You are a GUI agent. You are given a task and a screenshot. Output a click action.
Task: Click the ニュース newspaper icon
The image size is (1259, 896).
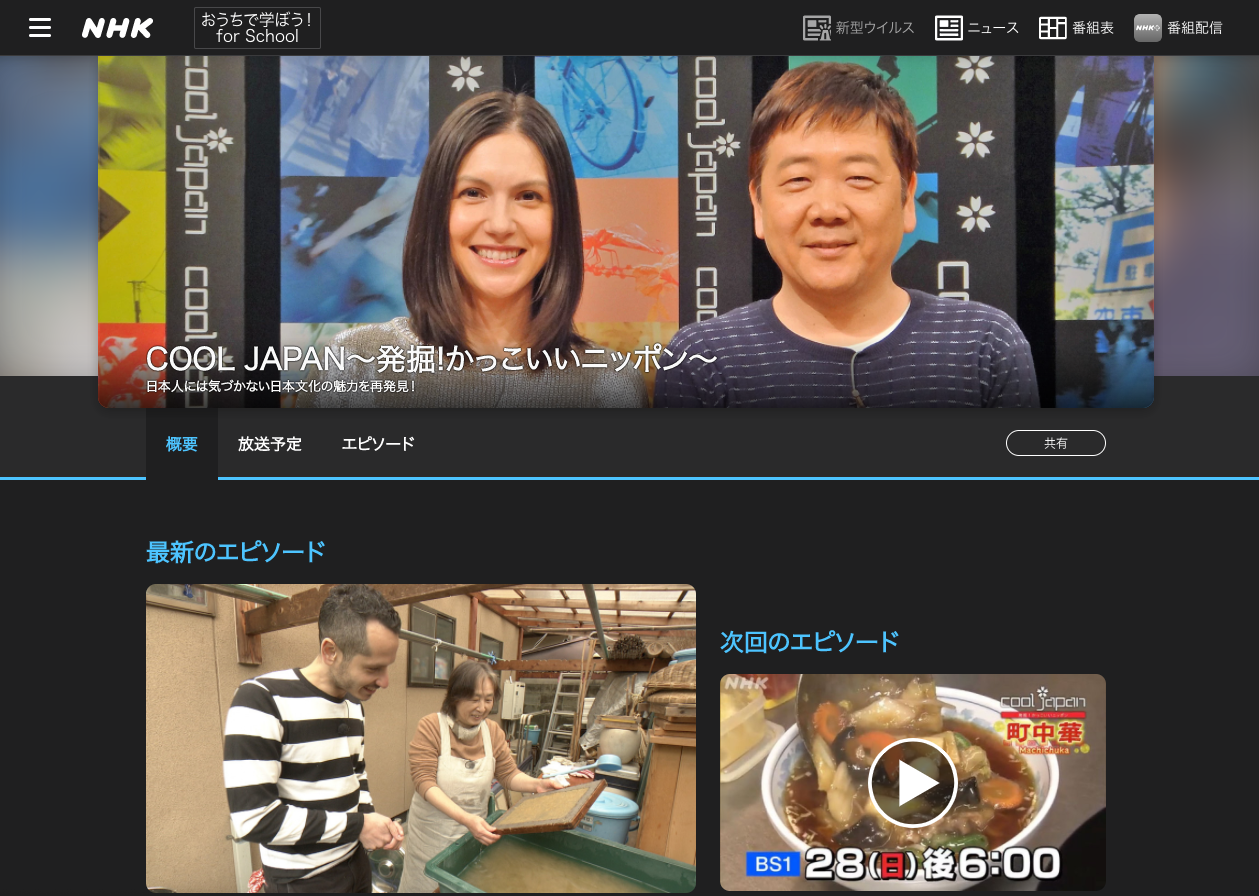948,28
